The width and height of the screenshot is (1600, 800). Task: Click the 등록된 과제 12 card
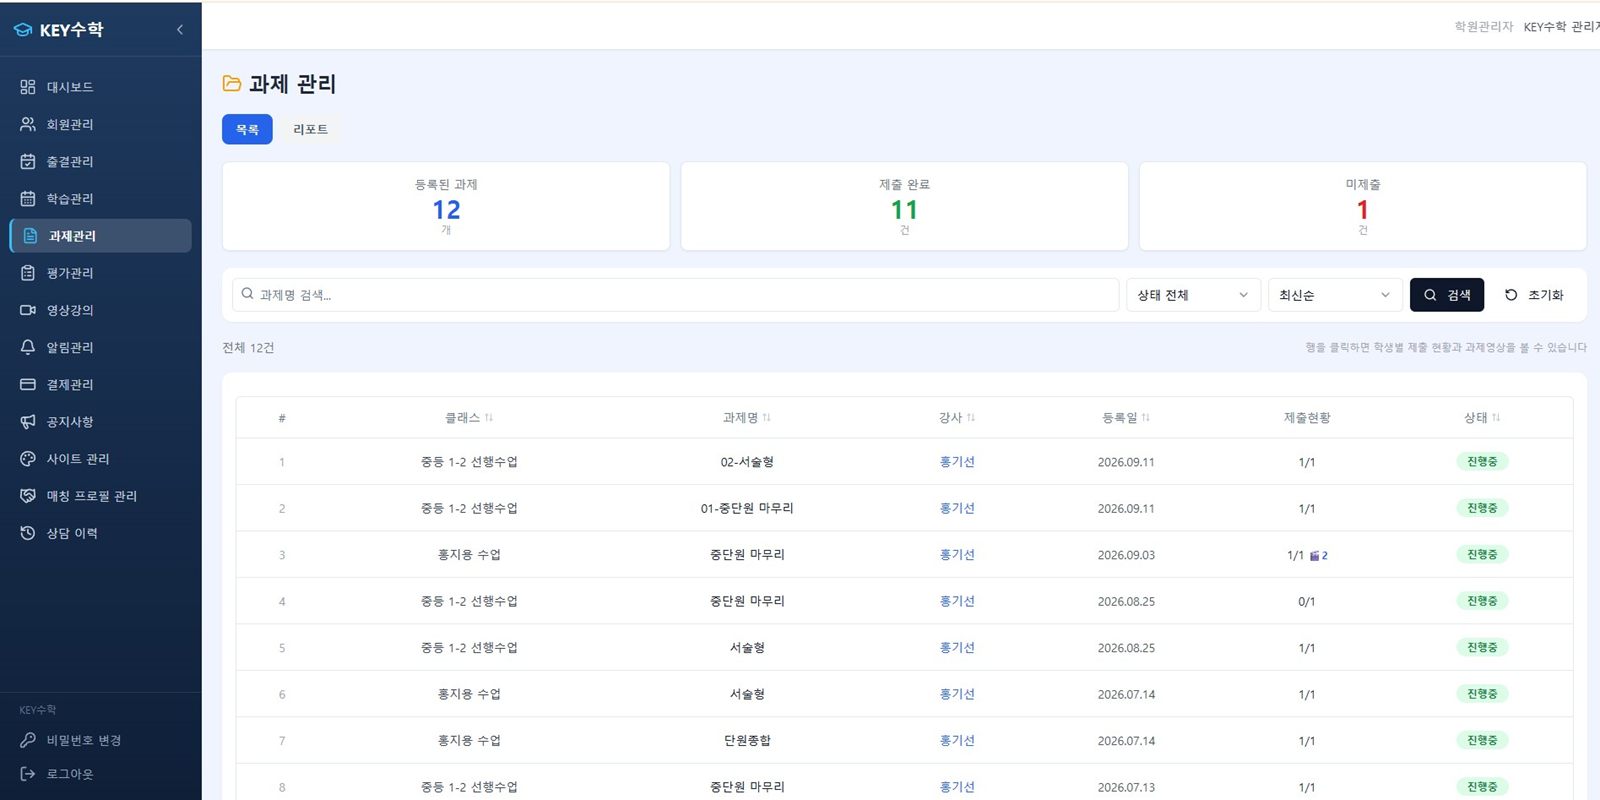click(446, 206)
